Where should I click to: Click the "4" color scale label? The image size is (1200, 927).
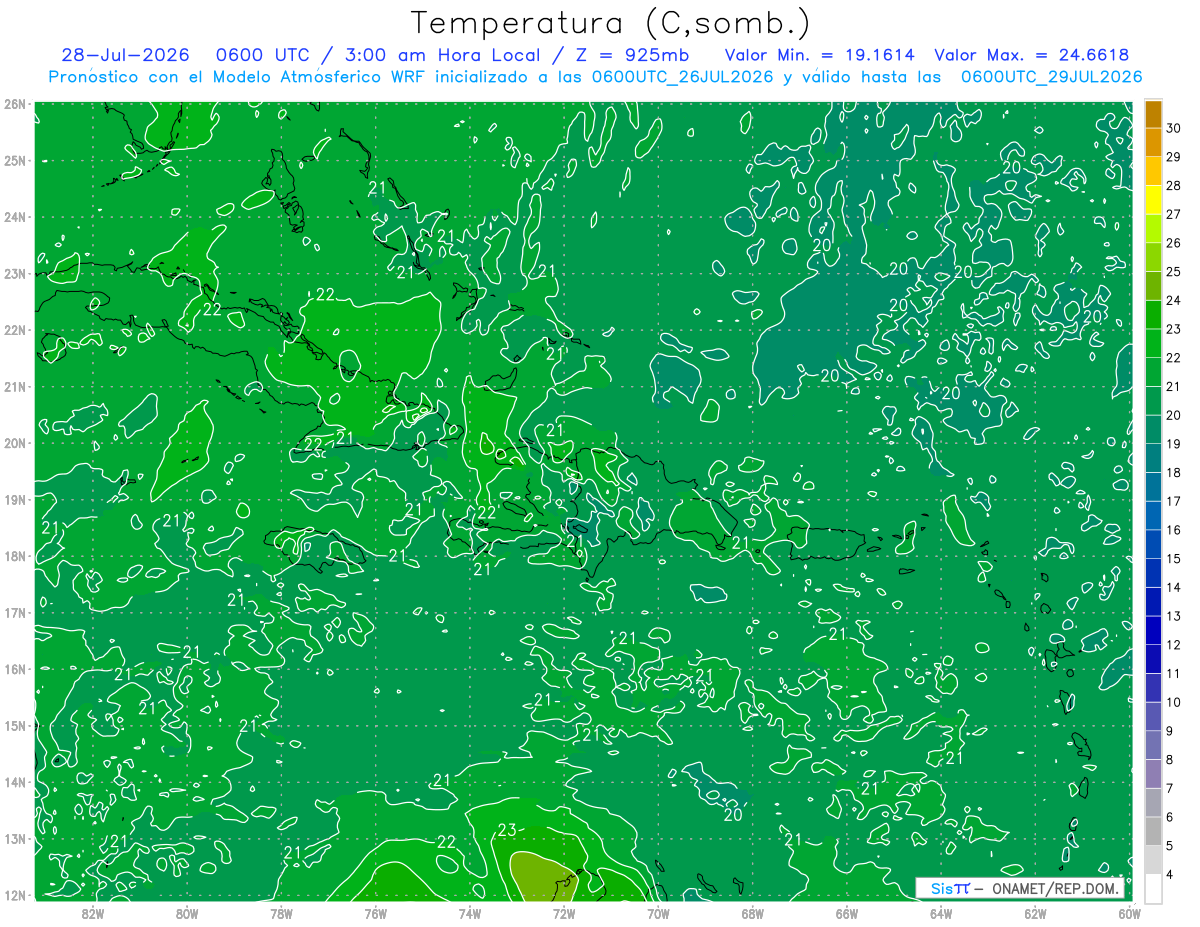click(1170, 875)
